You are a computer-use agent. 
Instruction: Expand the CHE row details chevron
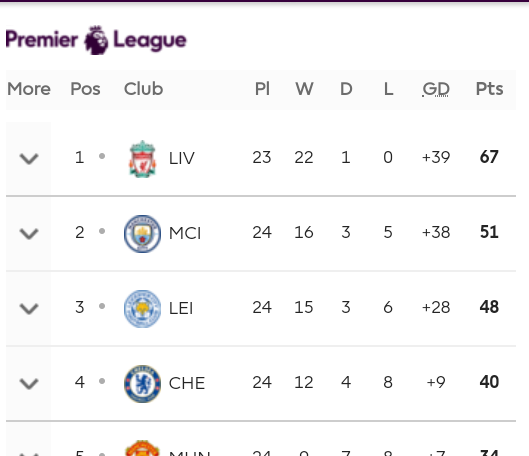pos(29,383)
